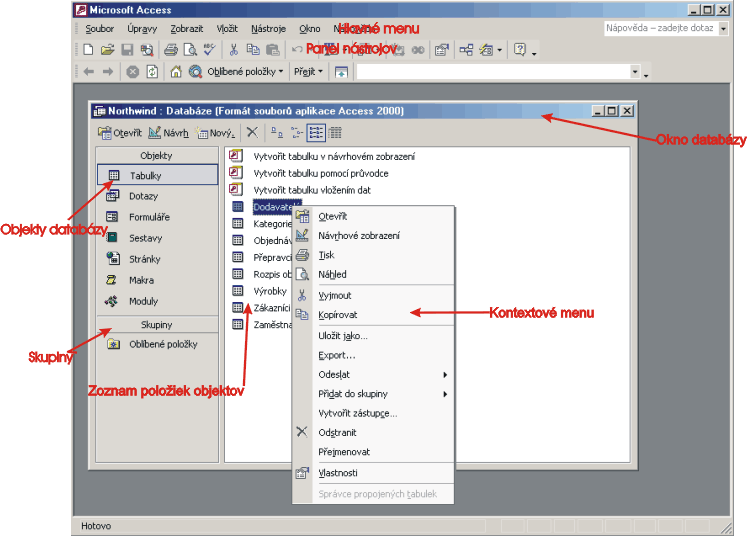Switch to Details view in database window
The image size is (747, 536).
coord(335,132)
